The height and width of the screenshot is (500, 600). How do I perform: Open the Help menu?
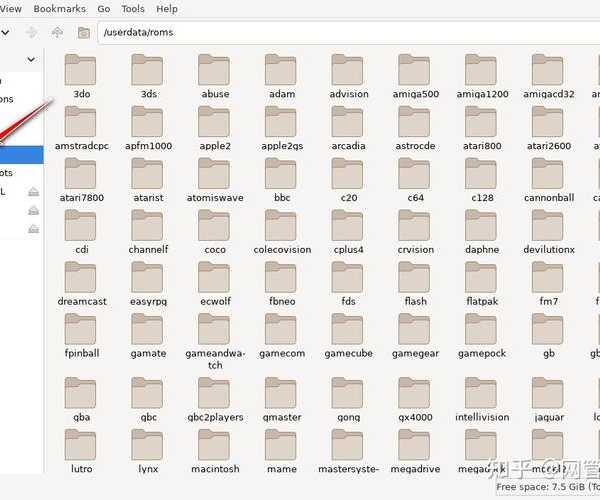tap(167, 9)
